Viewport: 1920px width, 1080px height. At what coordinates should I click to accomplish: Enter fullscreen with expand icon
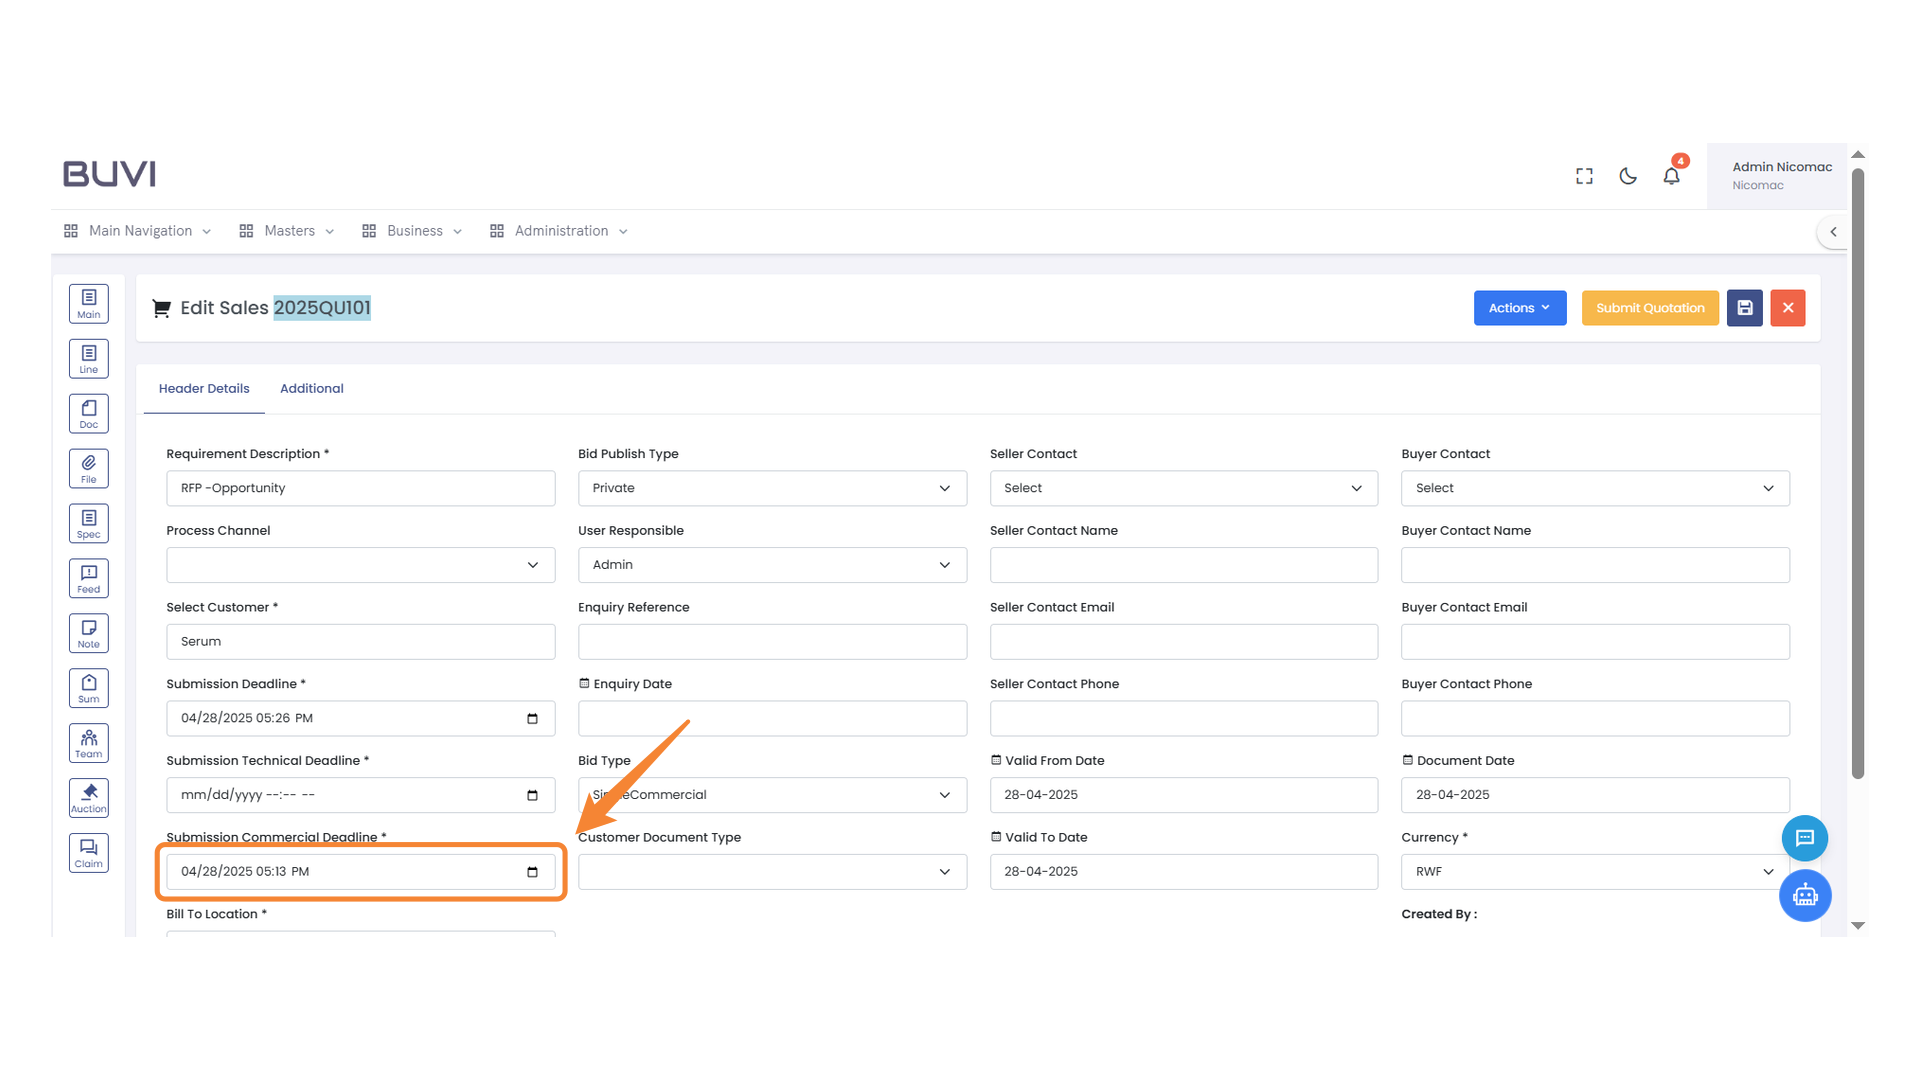point(1584,176)
